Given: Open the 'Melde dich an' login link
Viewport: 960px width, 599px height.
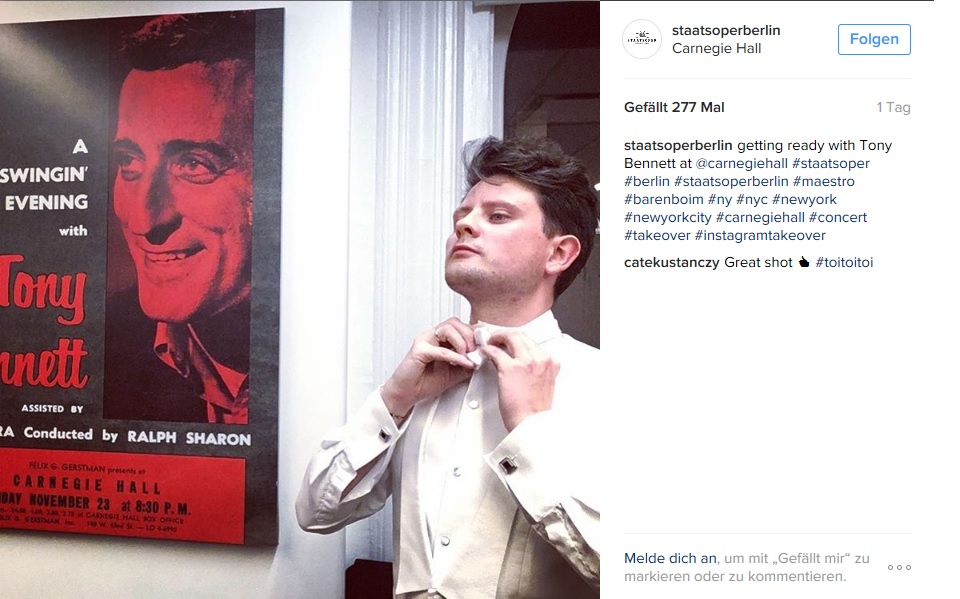Looking at the screenshot, I should click(670, 559).
